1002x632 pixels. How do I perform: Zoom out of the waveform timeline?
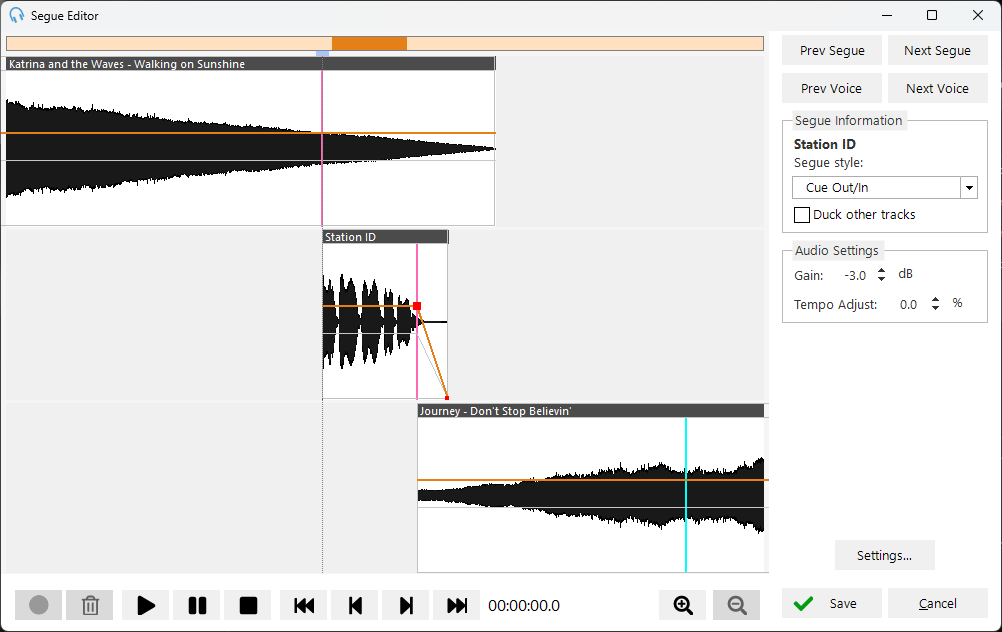click(x=736, y=605)
